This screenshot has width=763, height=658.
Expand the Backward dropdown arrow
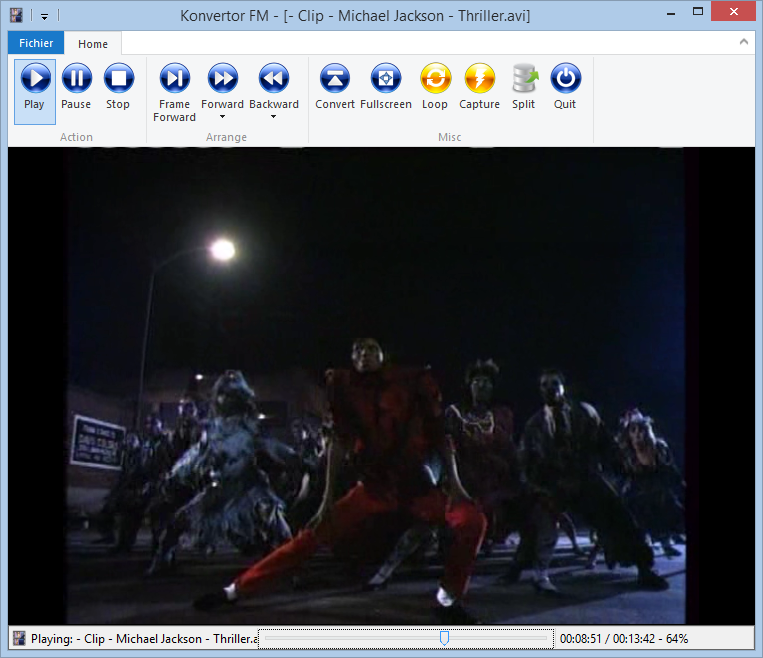(x=273, y=117)
